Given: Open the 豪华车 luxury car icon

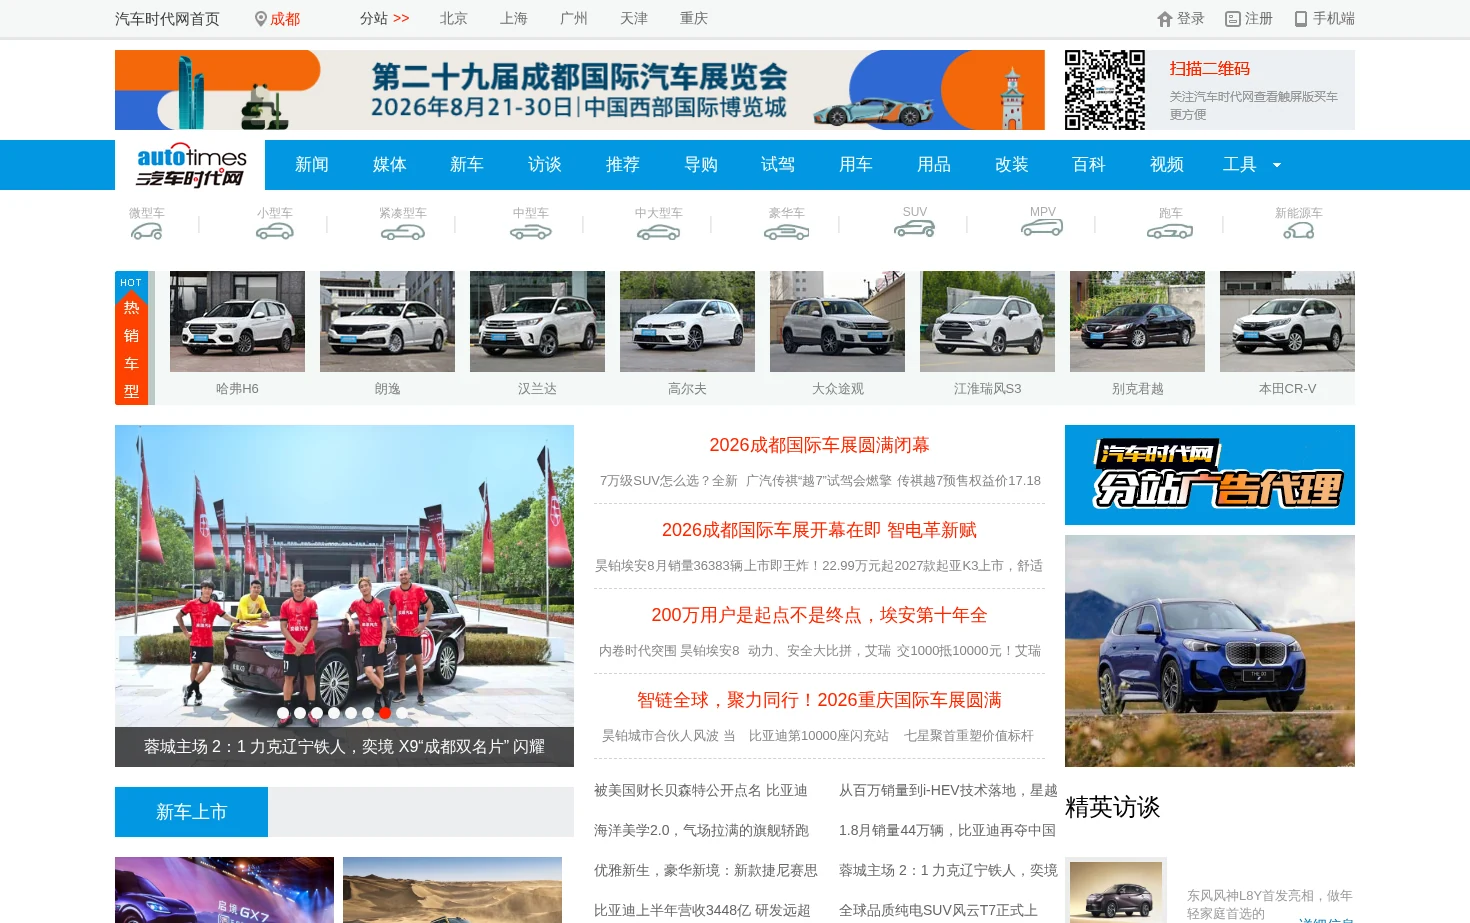Looking at the screenshot, I should (x=786, y=232).
